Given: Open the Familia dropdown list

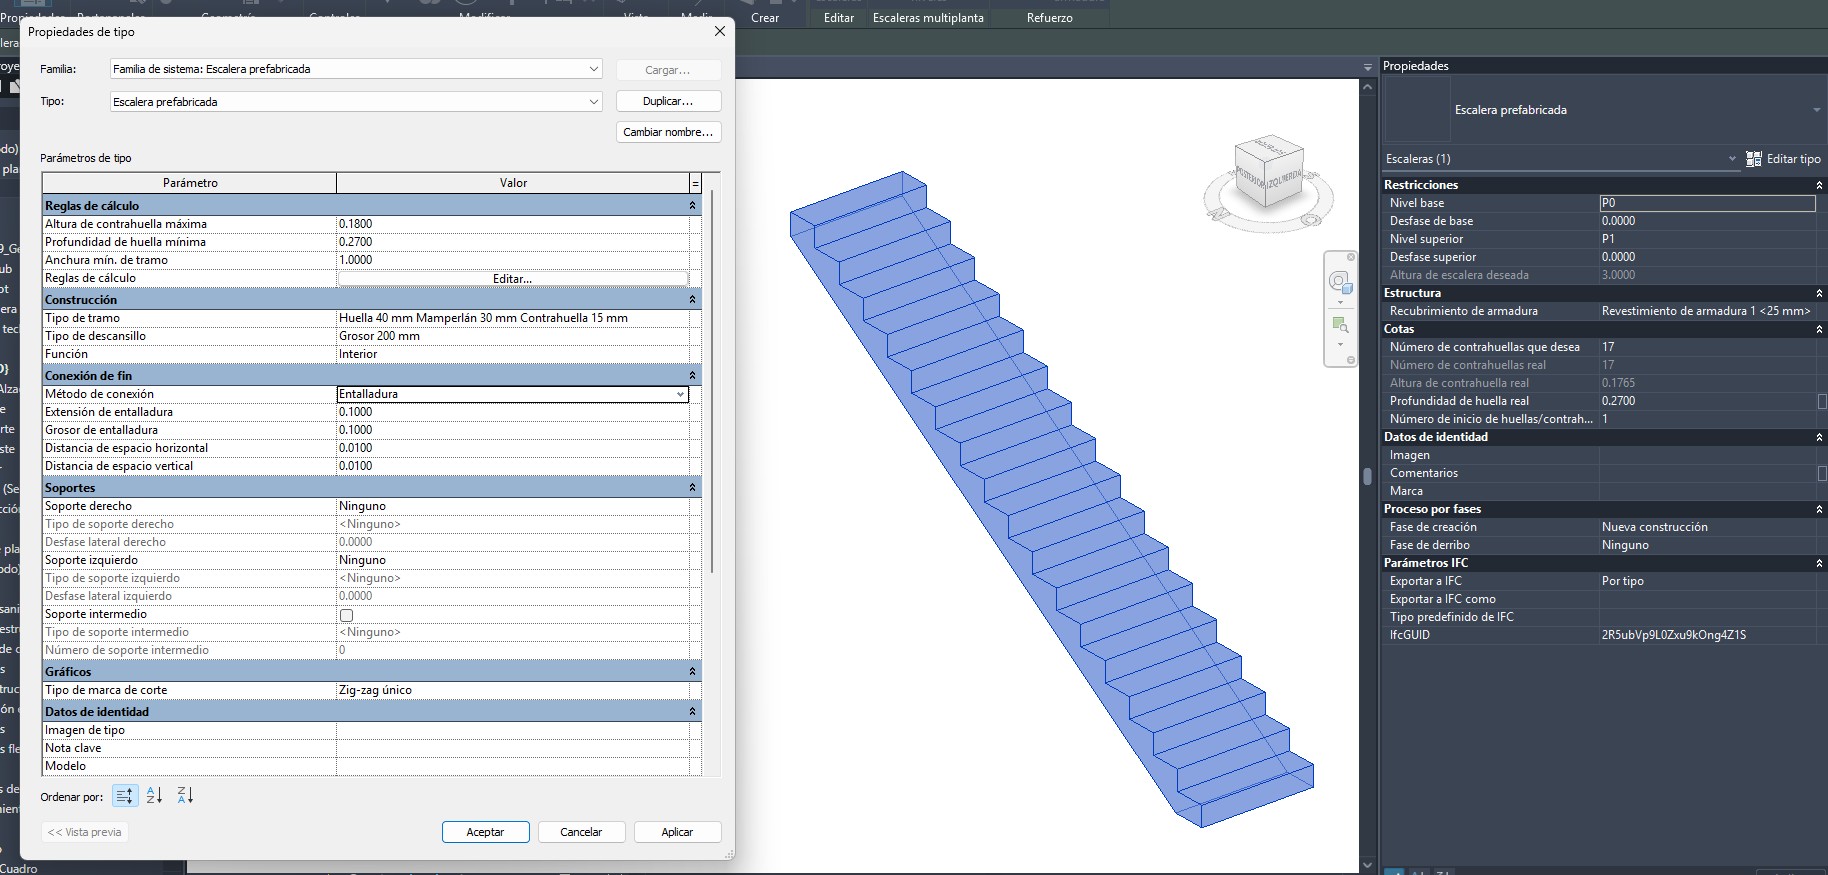Looking at the screenshot, I should [594, 69].
